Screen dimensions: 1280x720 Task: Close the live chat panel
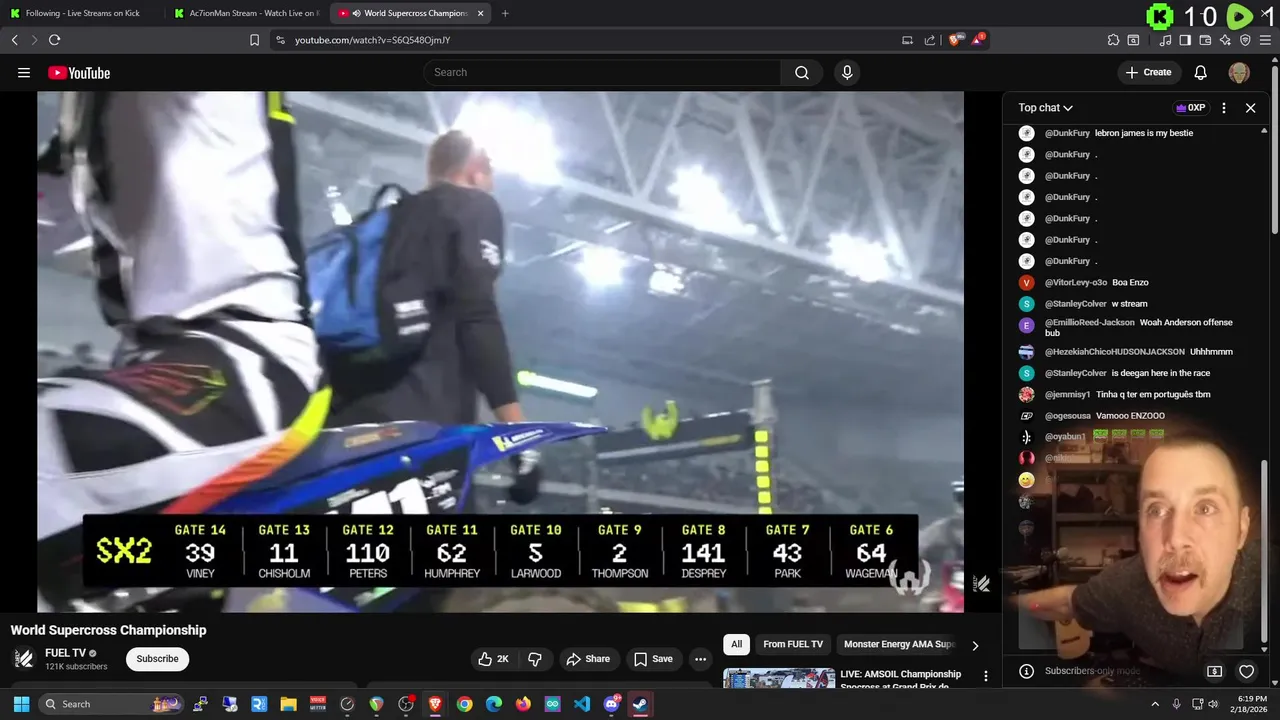pyautogui.click(x=1250, y=108)
